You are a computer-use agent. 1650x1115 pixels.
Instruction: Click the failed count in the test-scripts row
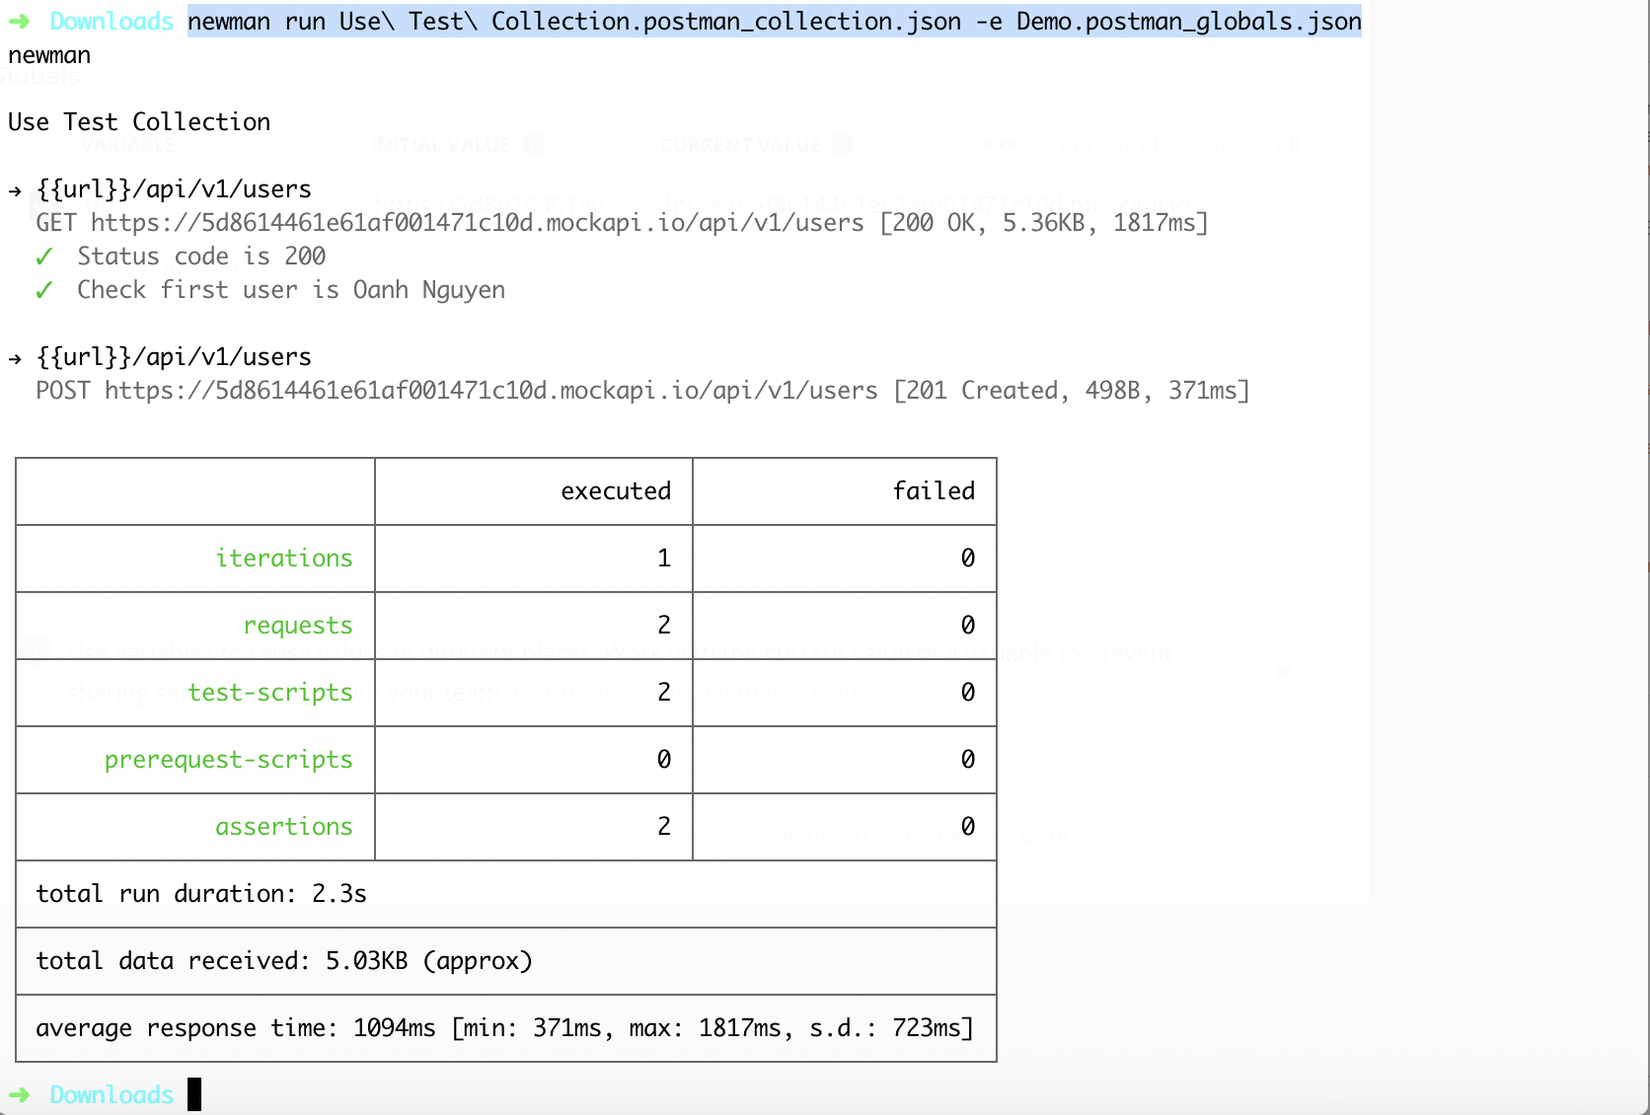click(968, 692)
